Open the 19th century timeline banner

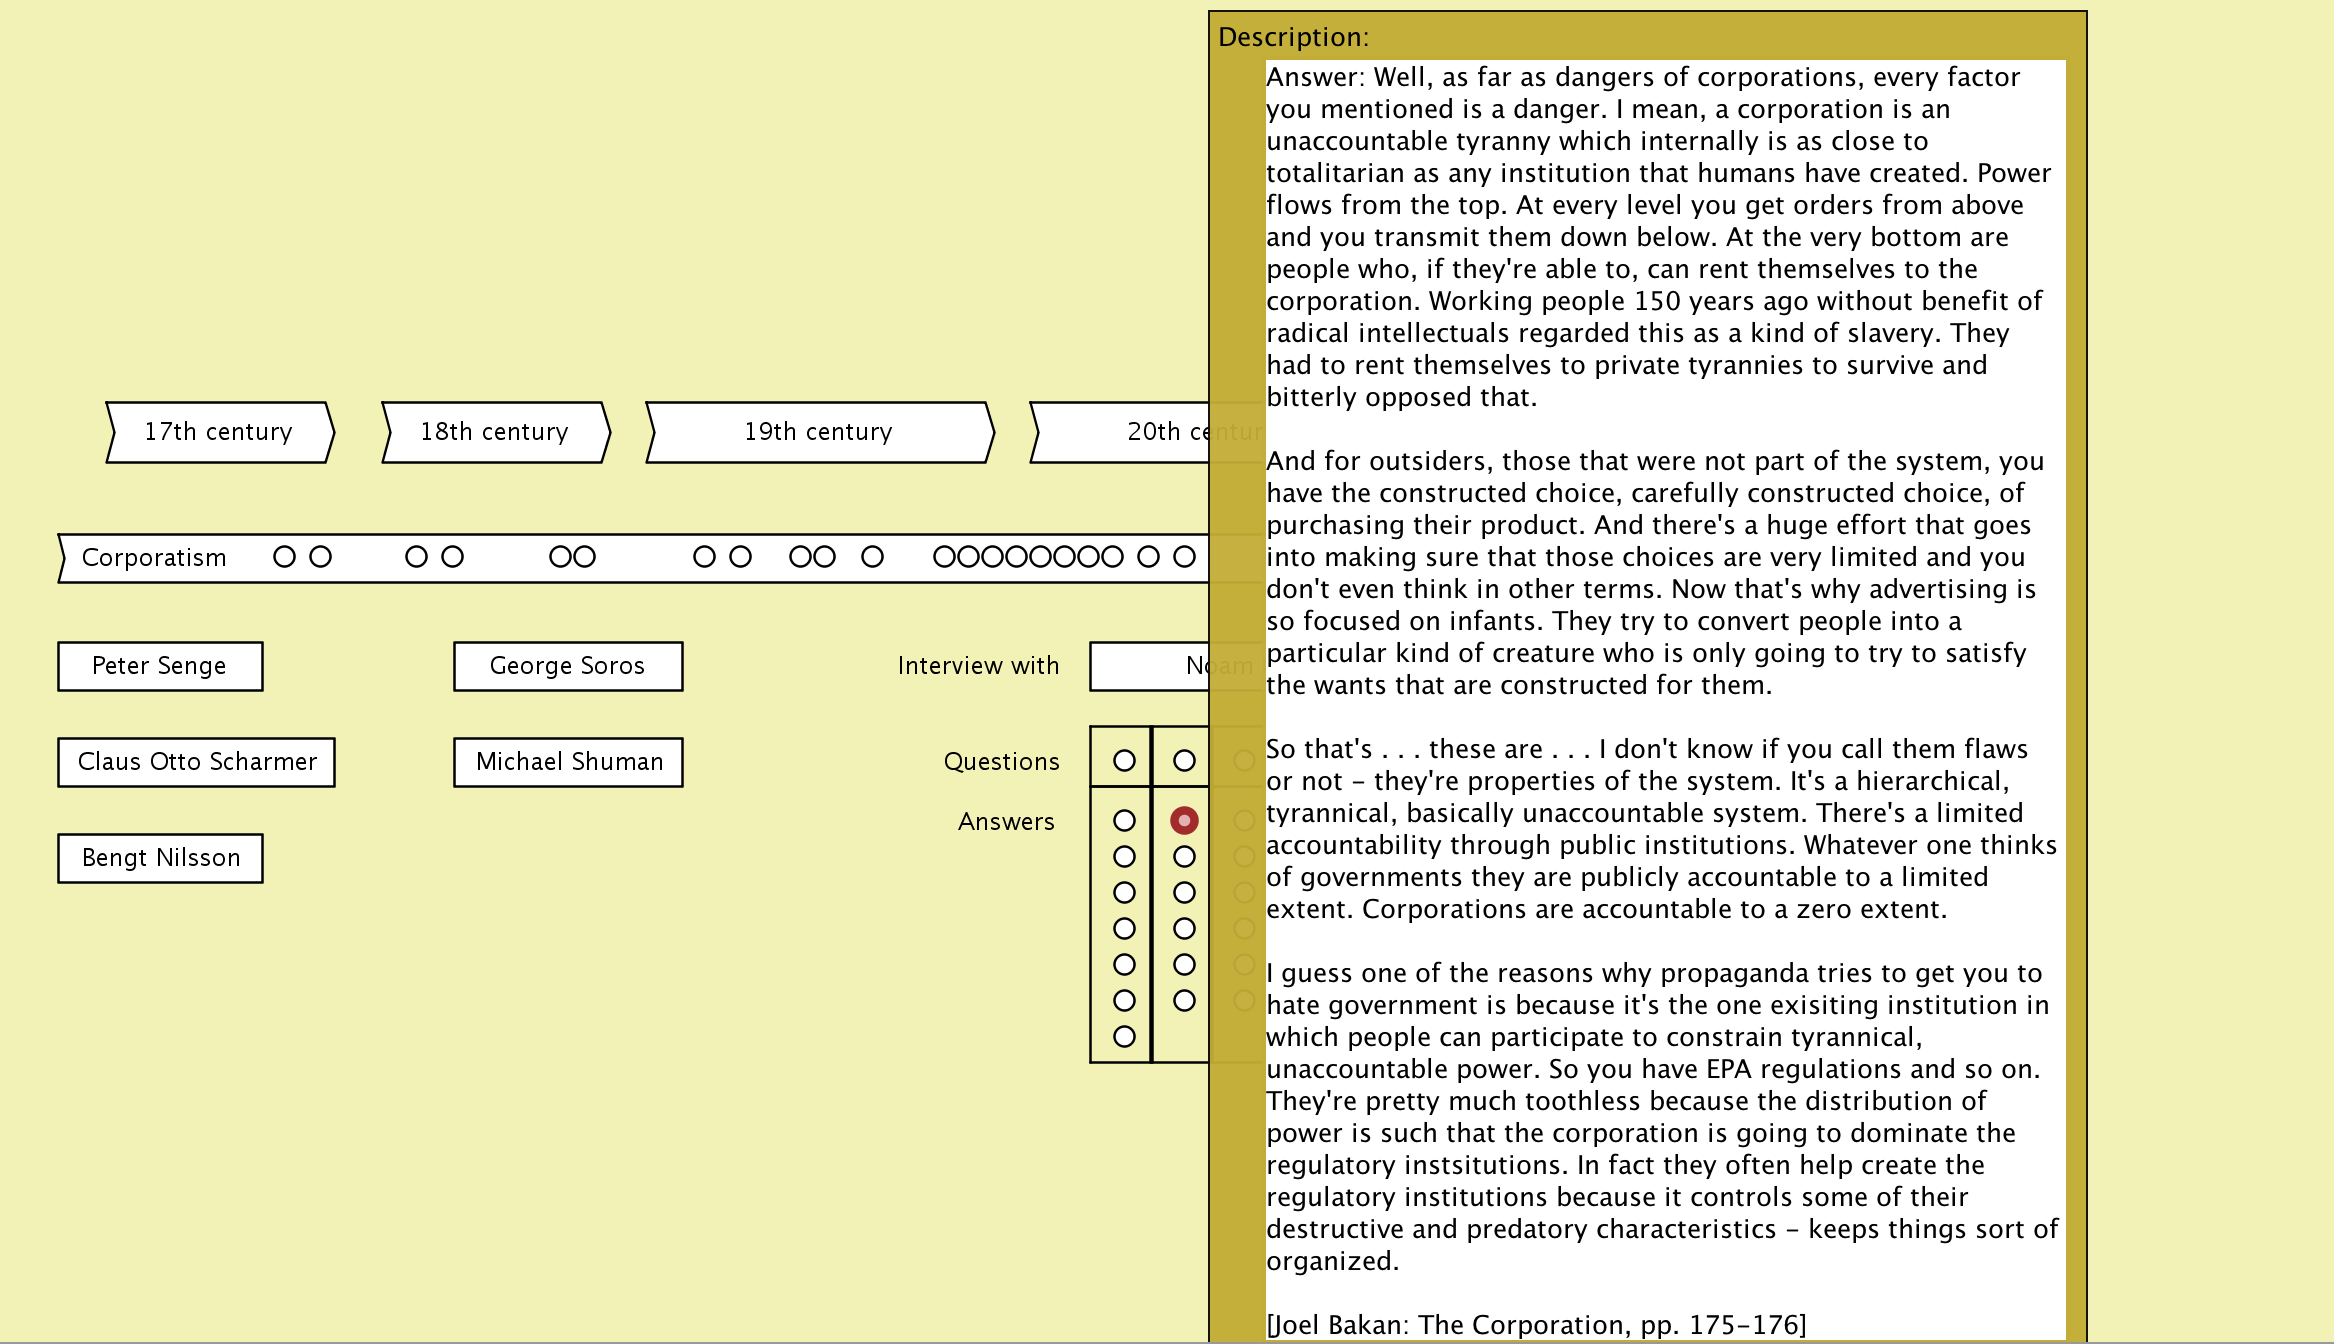[x=819, y=432]
